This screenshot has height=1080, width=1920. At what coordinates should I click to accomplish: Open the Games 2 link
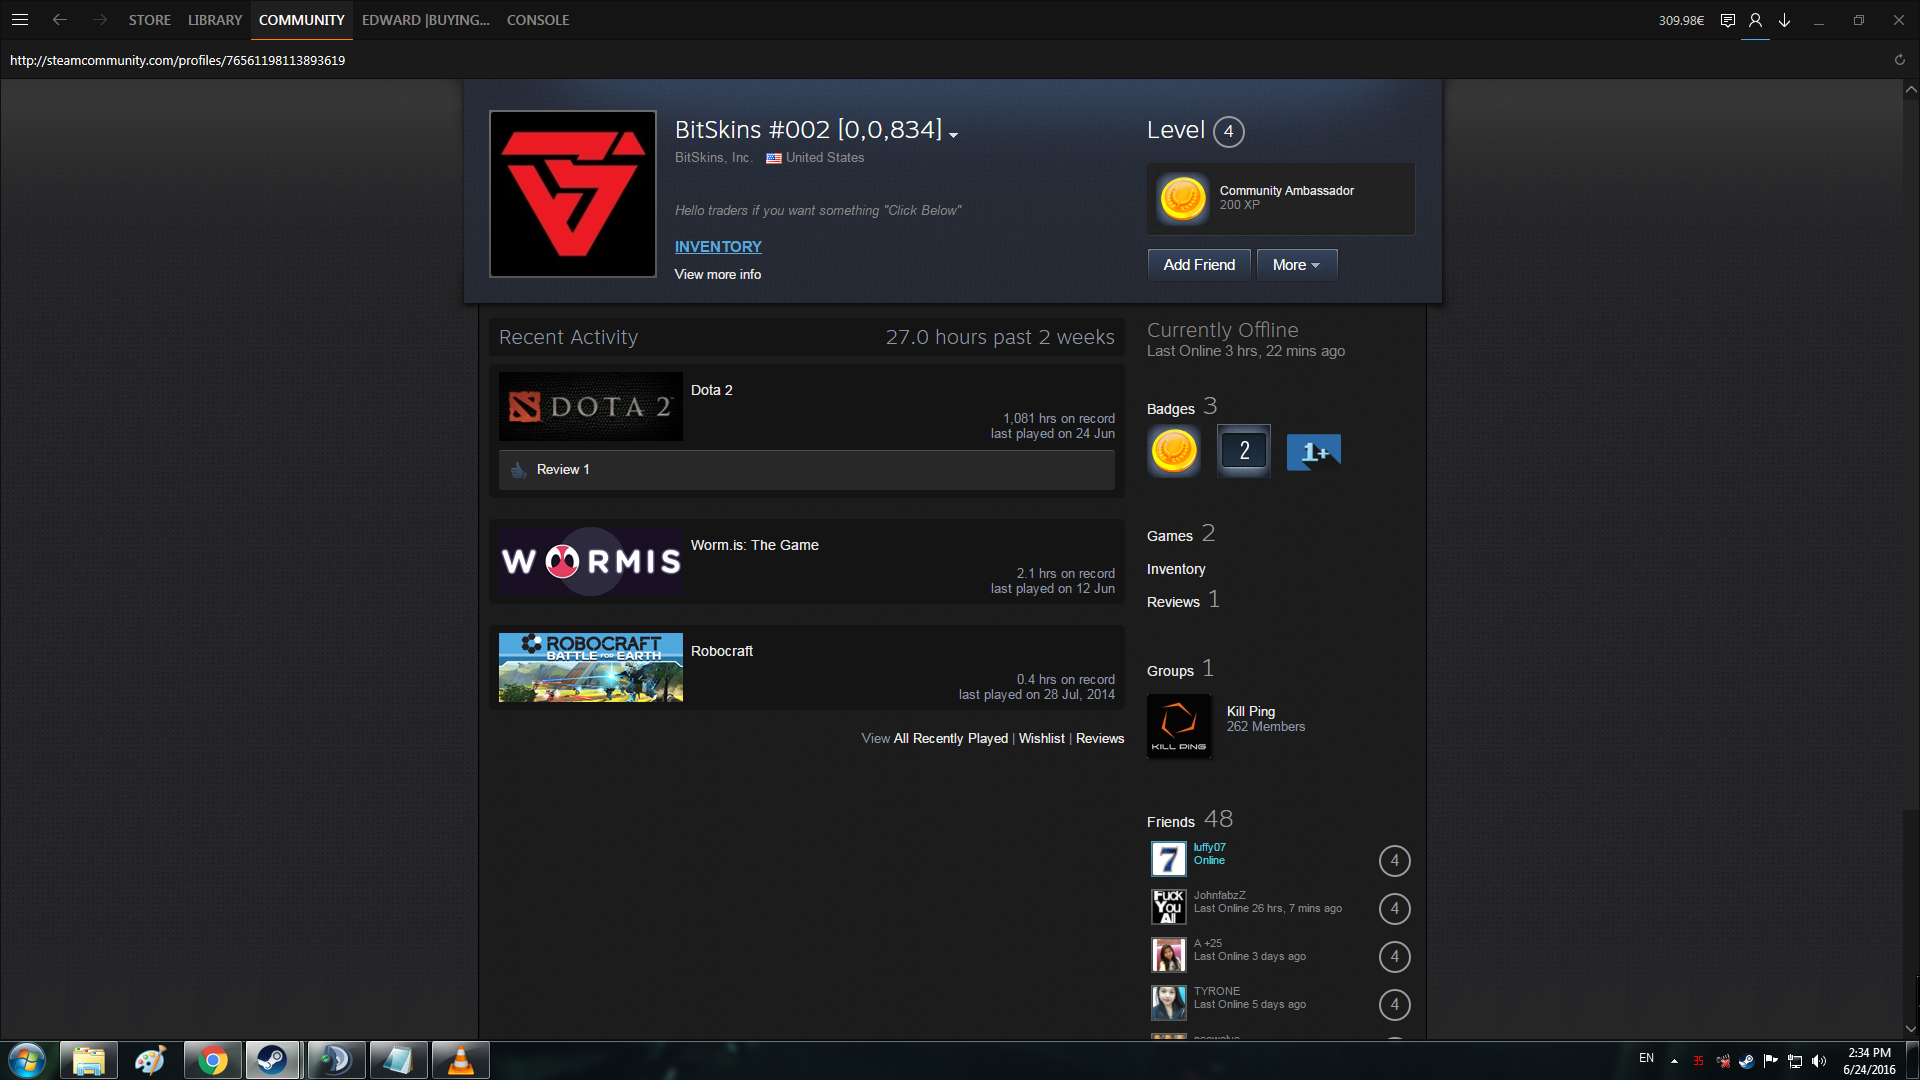tap(1181, 534)
